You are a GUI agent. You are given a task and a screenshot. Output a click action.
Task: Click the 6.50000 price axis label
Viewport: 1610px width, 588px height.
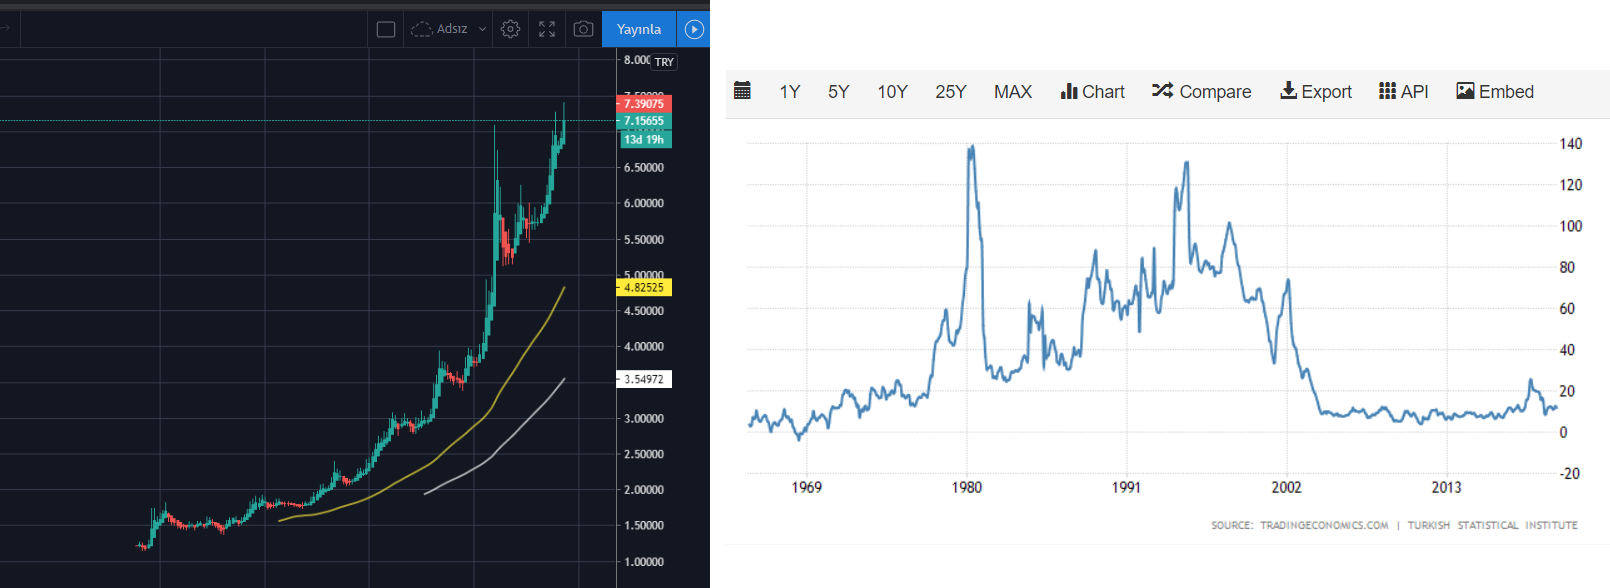644,168
